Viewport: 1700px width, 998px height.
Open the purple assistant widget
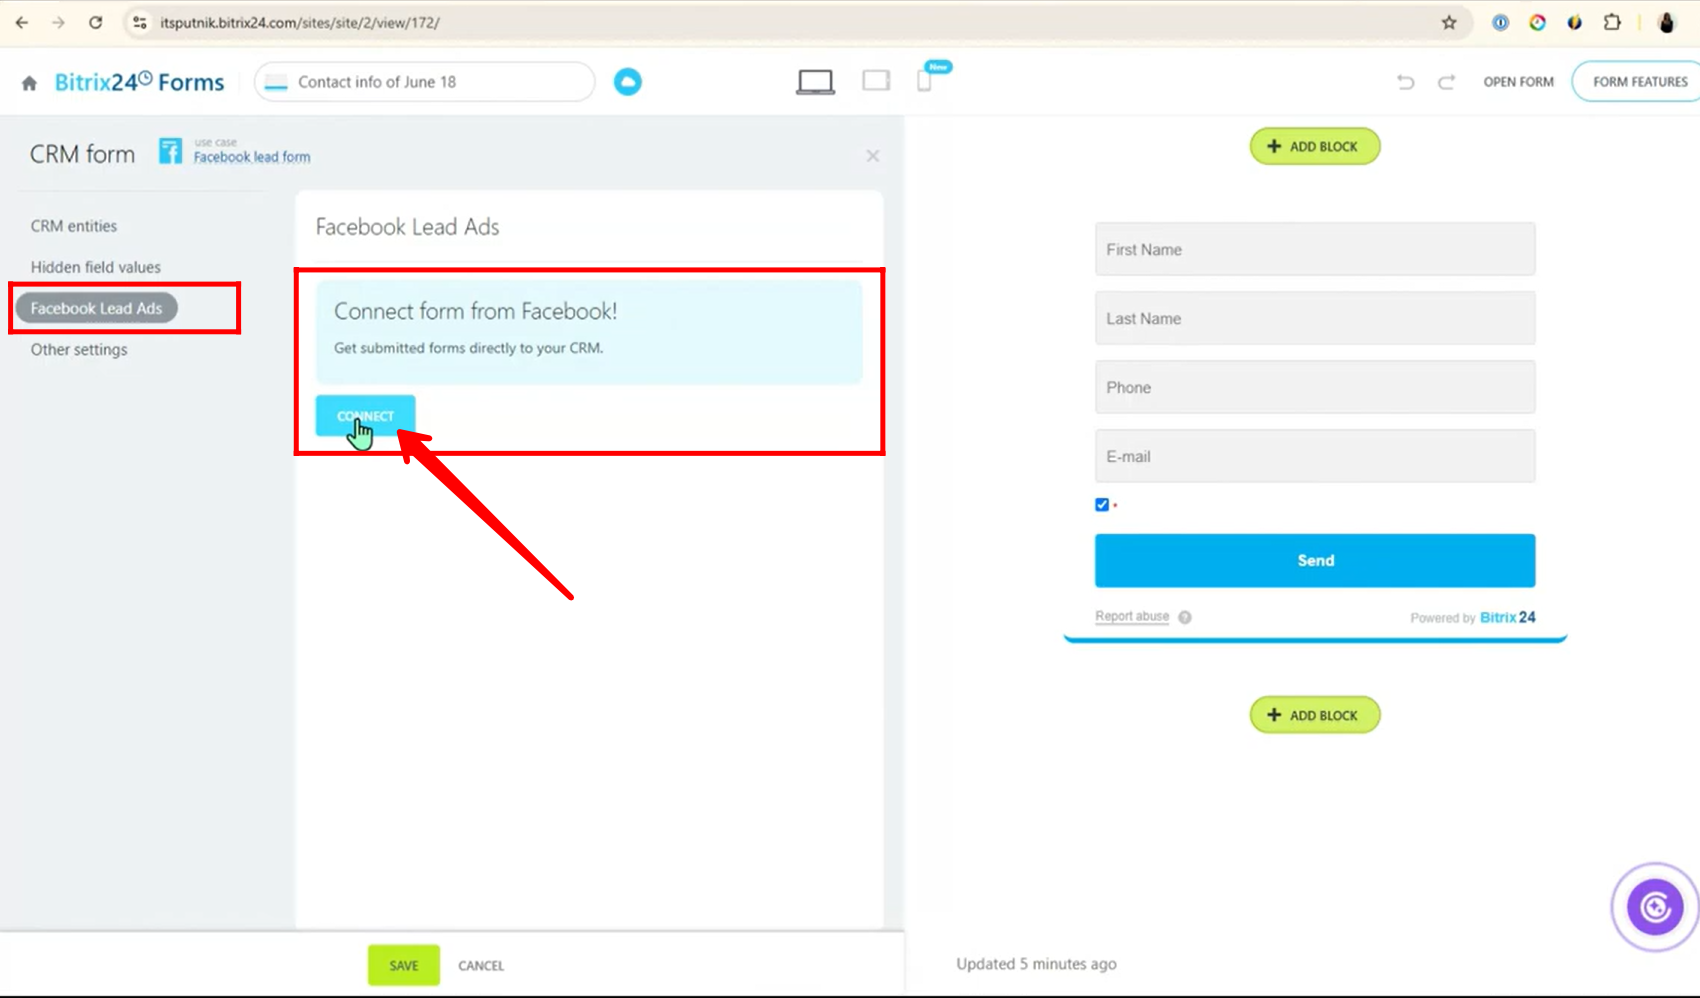coord(1655,907)
